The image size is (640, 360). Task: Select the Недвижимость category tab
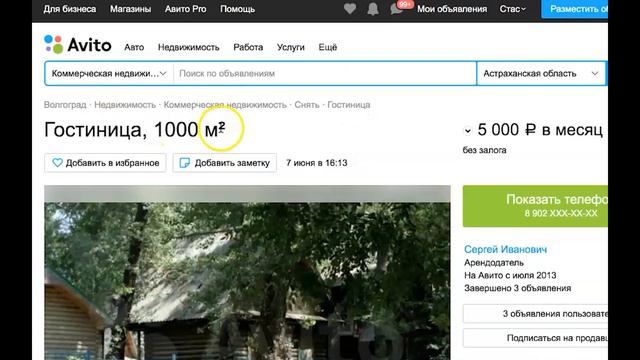tap(189, 47)
